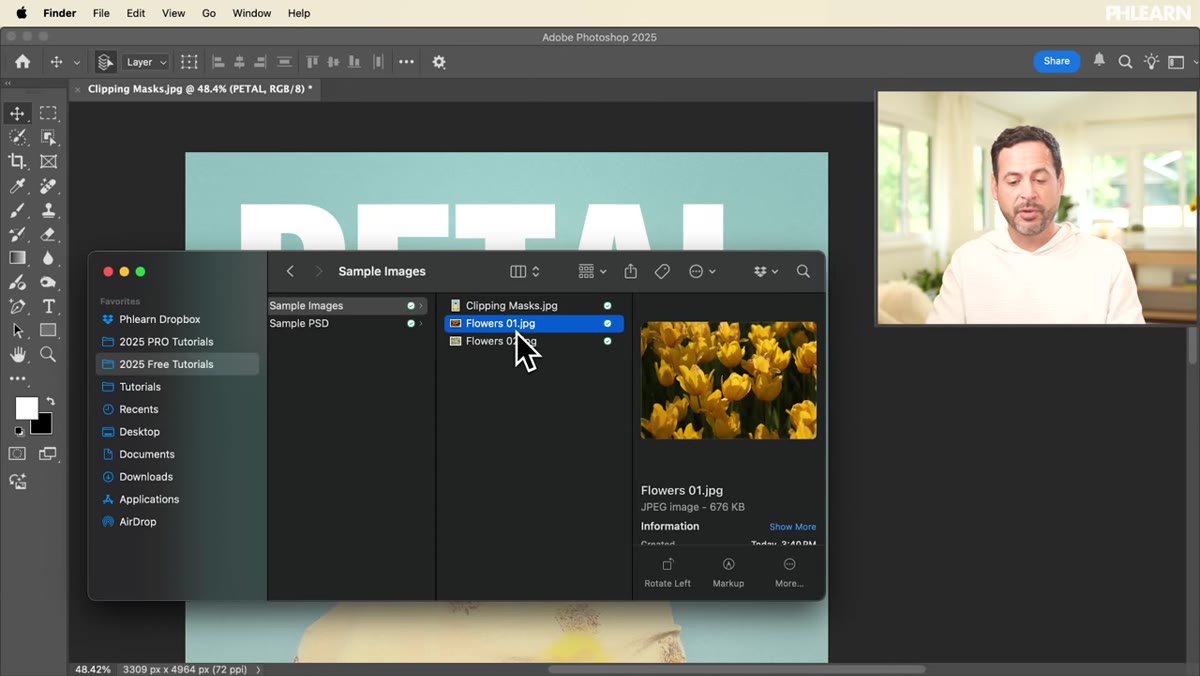Select the Path Selection tool
The height and width of the screenshot is (676, 1200).
[x=17, y=330]
